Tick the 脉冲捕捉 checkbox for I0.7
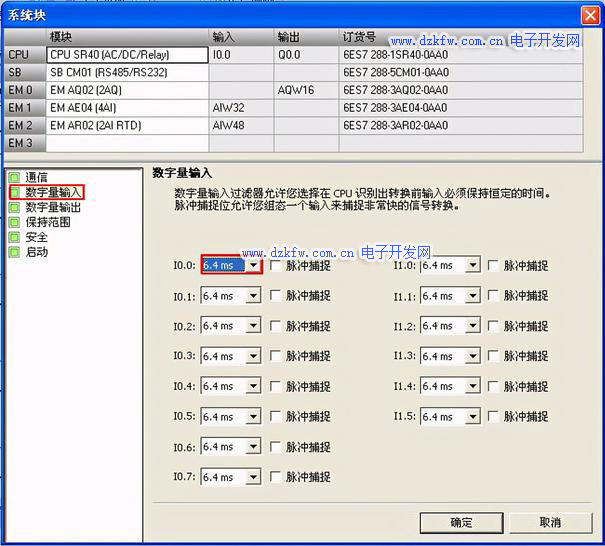Viewport: 605px width, 546px height. coord(275,477)
